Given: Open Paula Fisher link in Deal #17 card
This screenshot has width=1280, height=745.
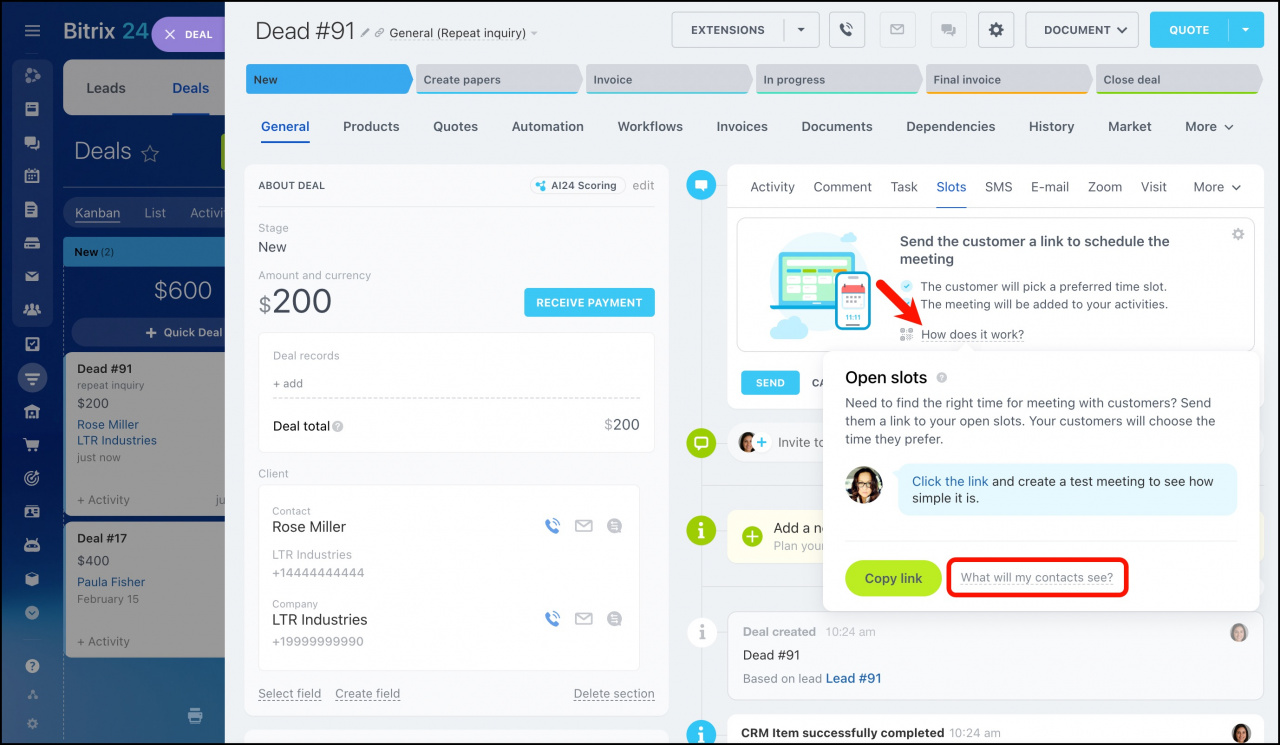Looking at the screenshot, I should (x=111, y=582).
